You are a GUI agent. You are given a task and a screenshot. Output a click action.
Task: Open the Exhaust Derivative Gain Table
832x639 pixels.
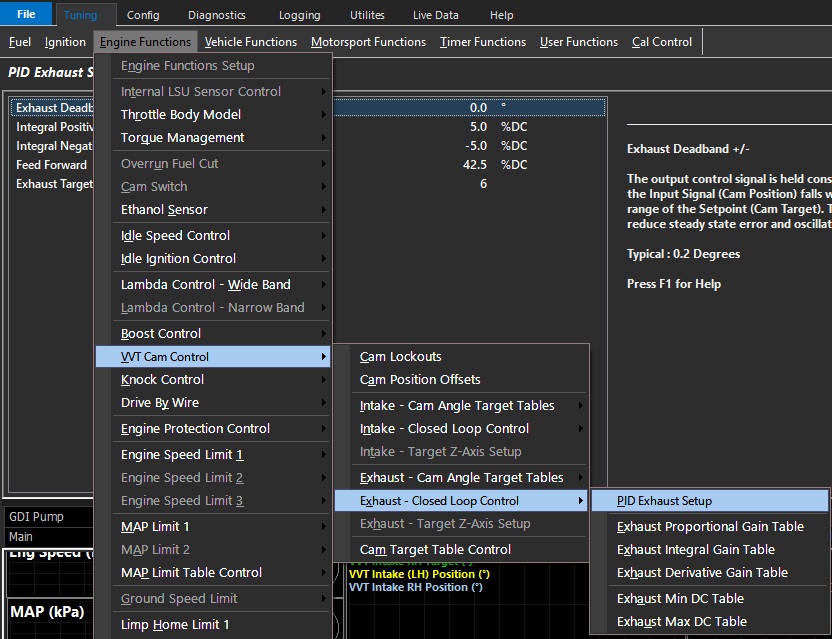[710, 573]
